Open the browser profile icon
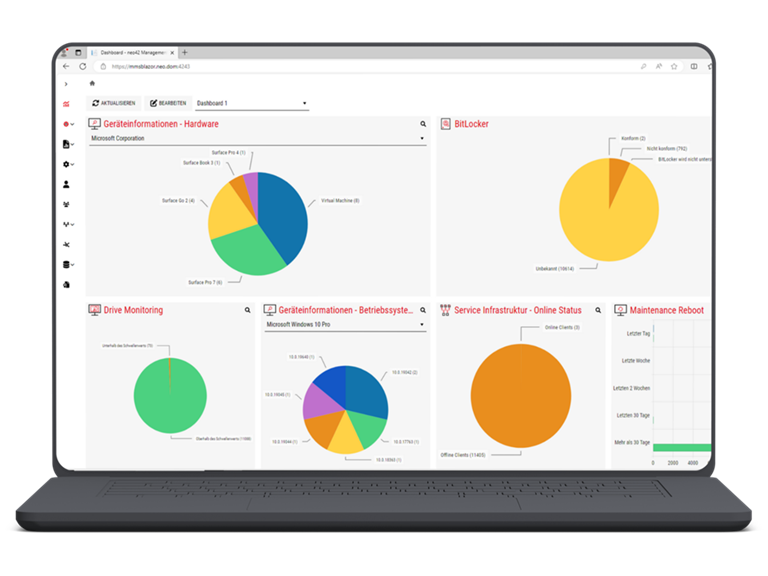This screenshot has height=576, width=768. pyautogui.click(x=64, y=52)
